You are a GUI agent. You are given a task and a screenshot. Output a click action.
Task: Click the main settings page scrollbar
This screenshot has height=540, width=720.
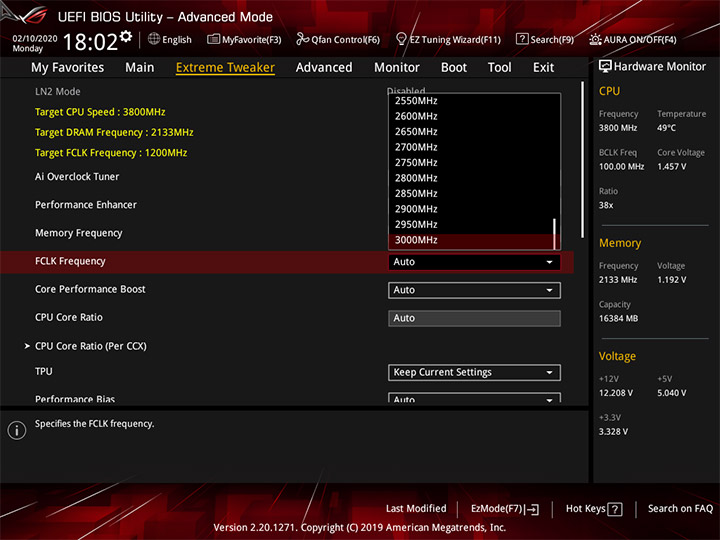[x=583, y=160]
